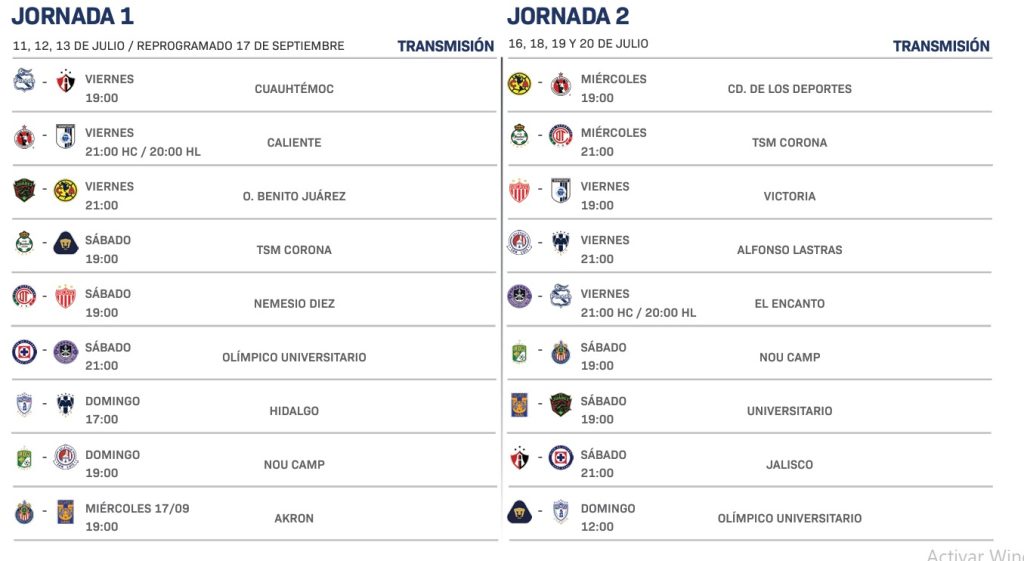Screen dimensions: 1024x561
Task: Select the Toluca crest in the Nemesio Diez match
Action: coord(24,297)
